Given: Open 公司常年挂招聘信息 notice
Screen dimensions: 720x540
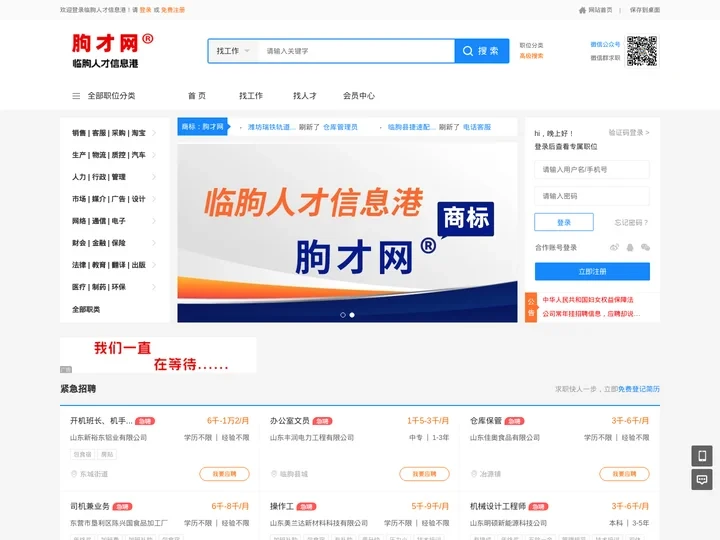Looking at the screenshot, I should (x=591, y=314).
